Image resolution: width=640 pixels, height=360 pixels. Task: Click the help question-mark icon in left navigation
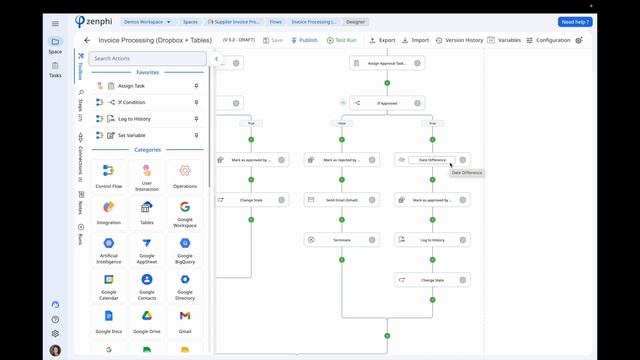(55, 319)
